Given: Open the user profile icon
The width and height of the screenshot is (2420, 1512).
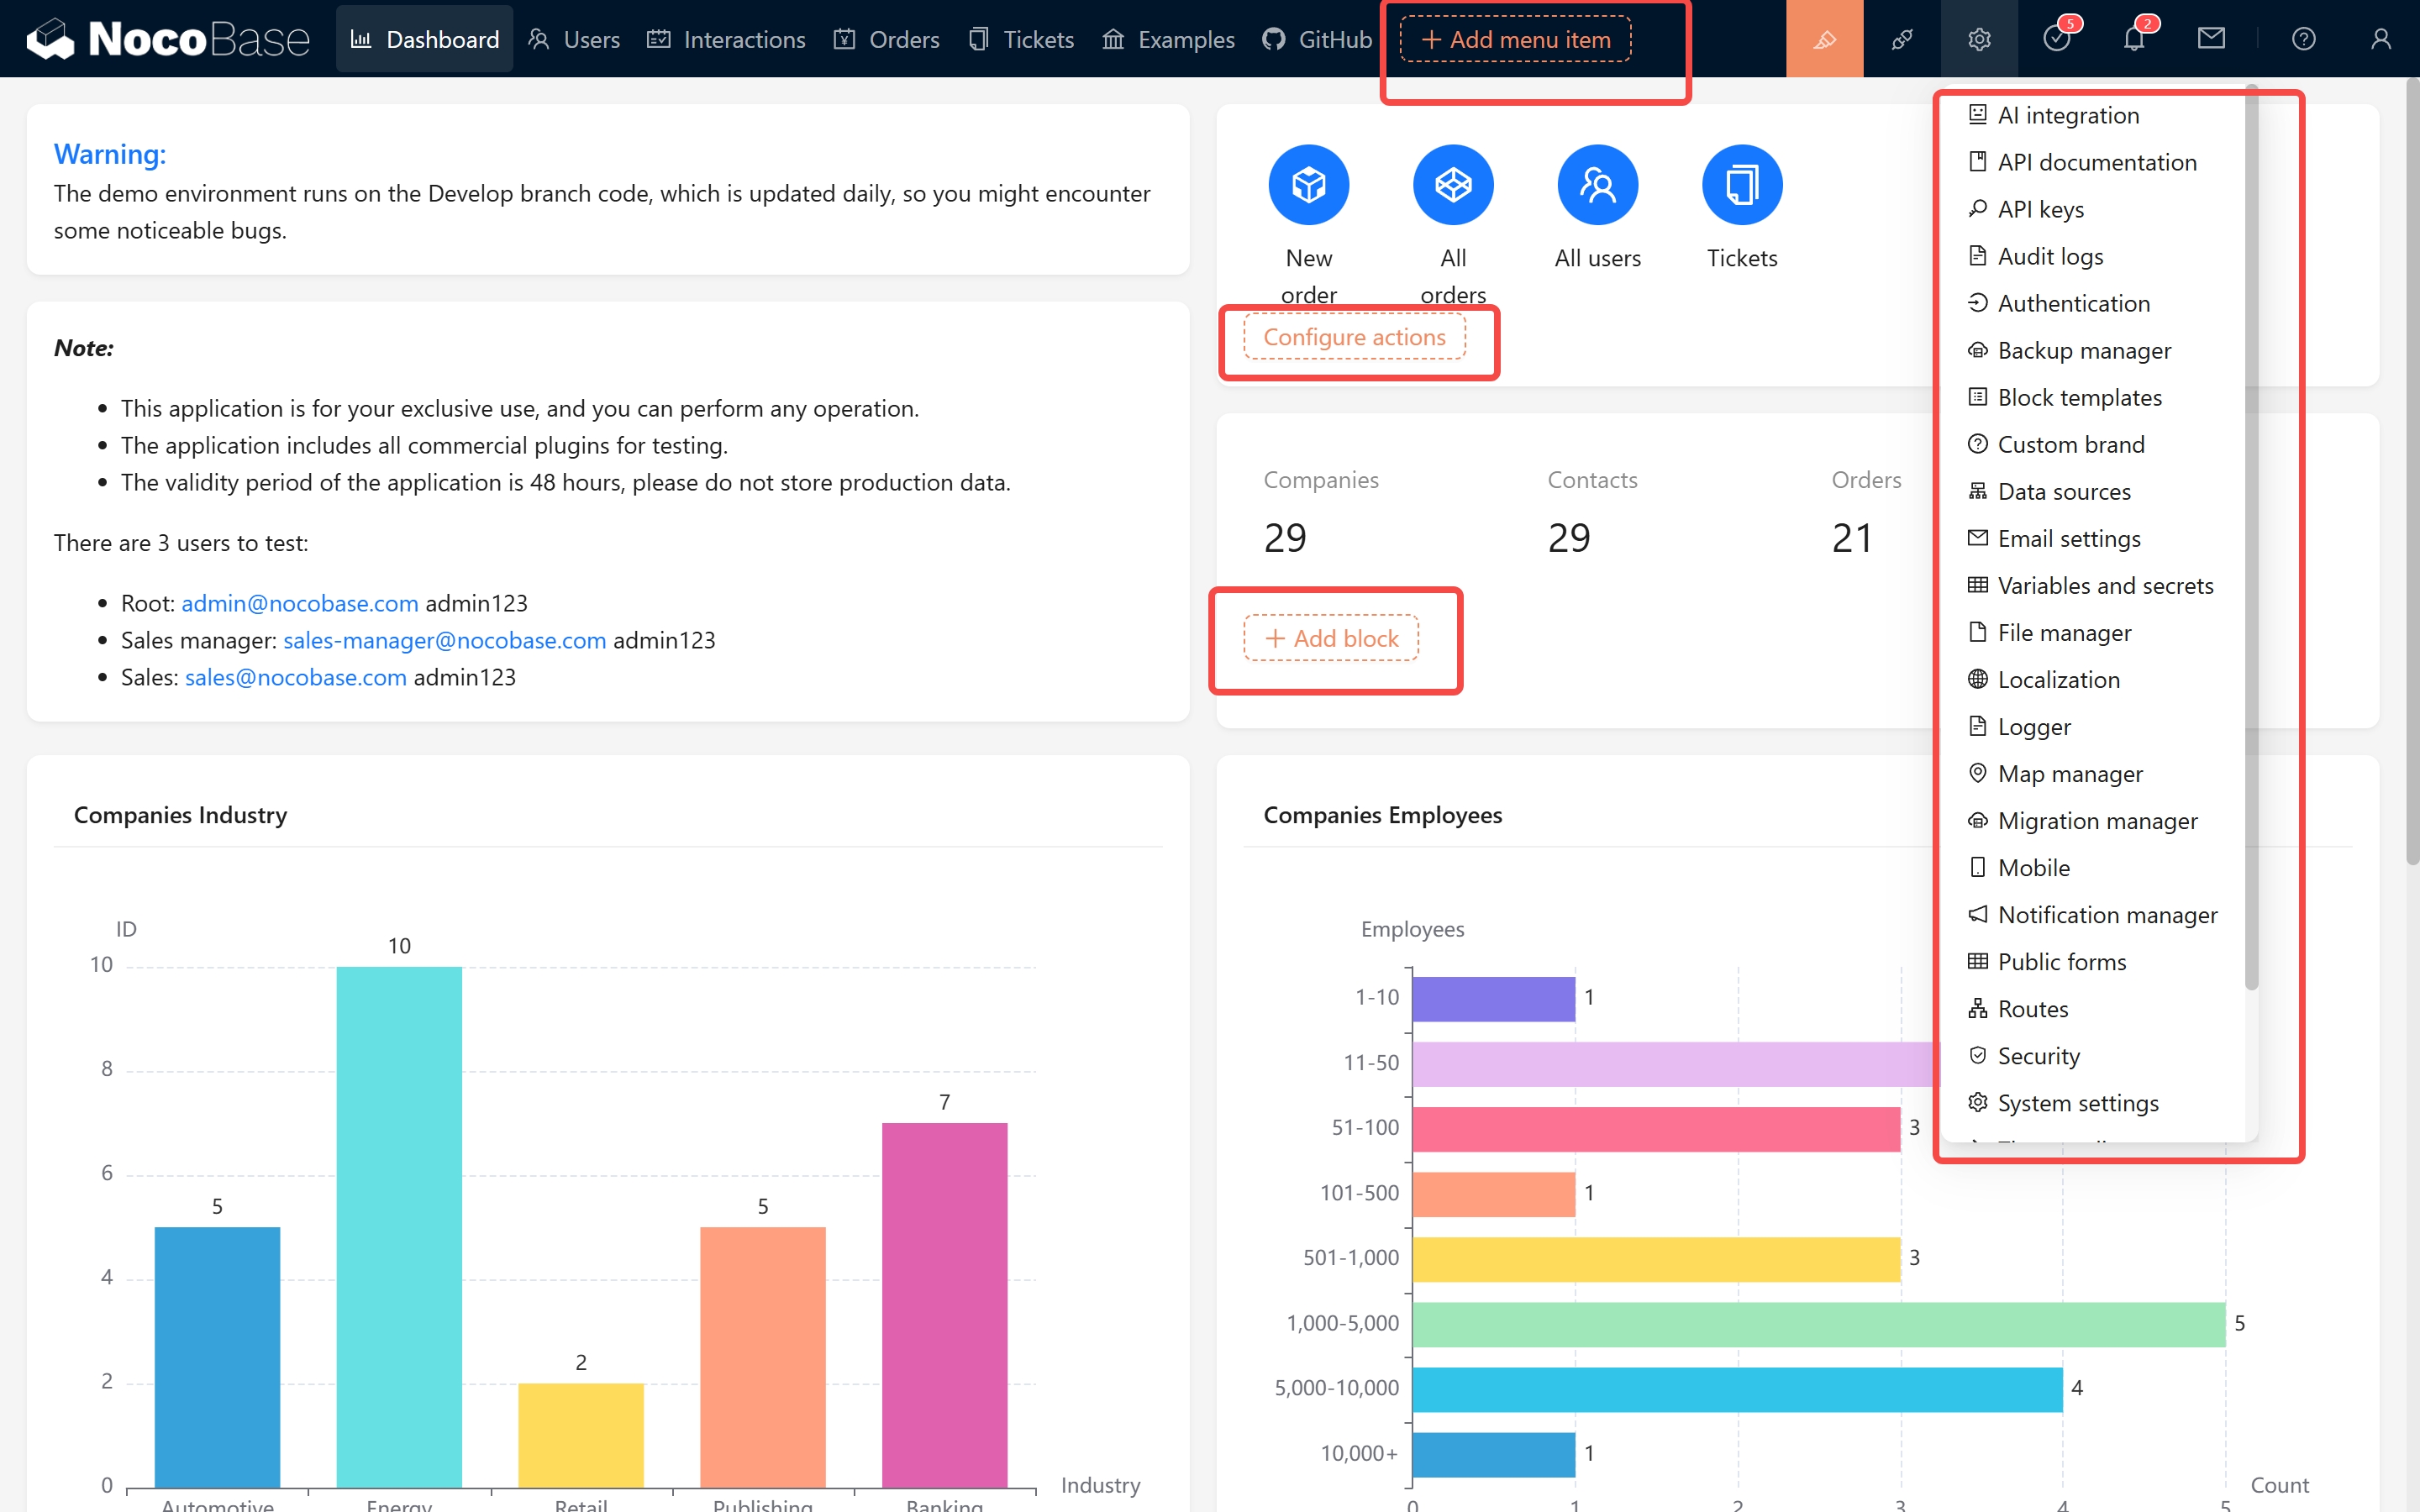Looking at the screenshot, I should [2381, 39].
